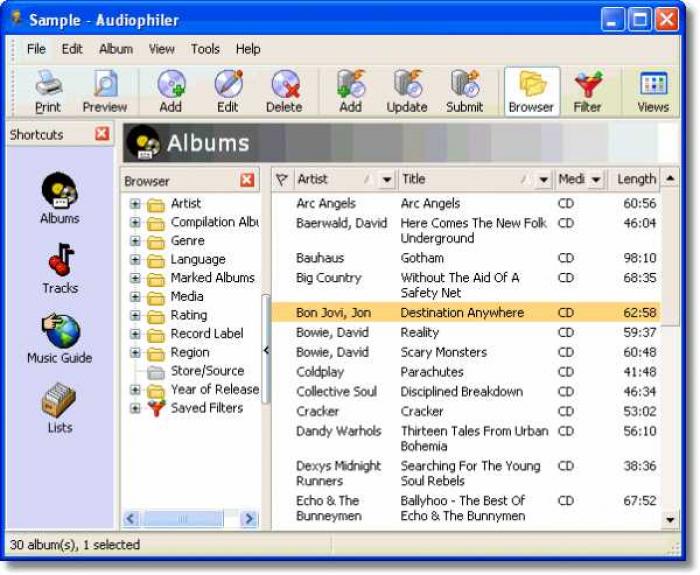Select the Disciplined Breakdown album
Image resolution: width=700 pixels, height=575 pixels.
[466, 392]
